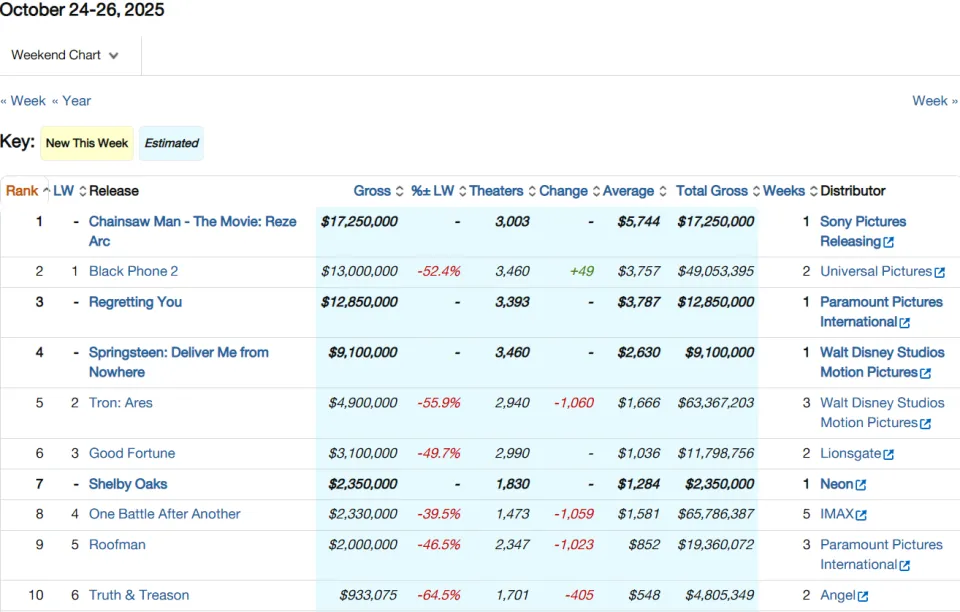Sort by %± LW arrows icon
The image size is (960, 612).
coord(462,191)
